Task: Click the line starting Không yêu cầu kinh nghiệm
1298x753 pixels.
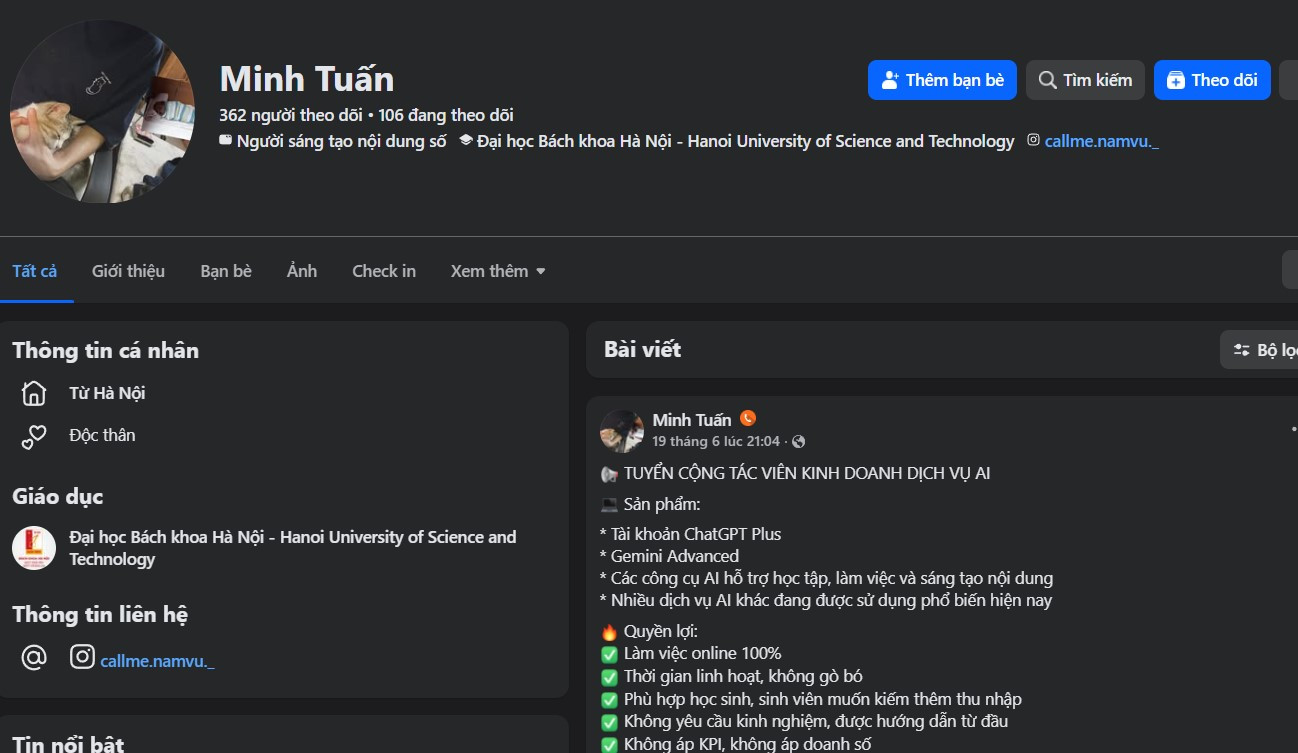Action: tap(816, 721)
